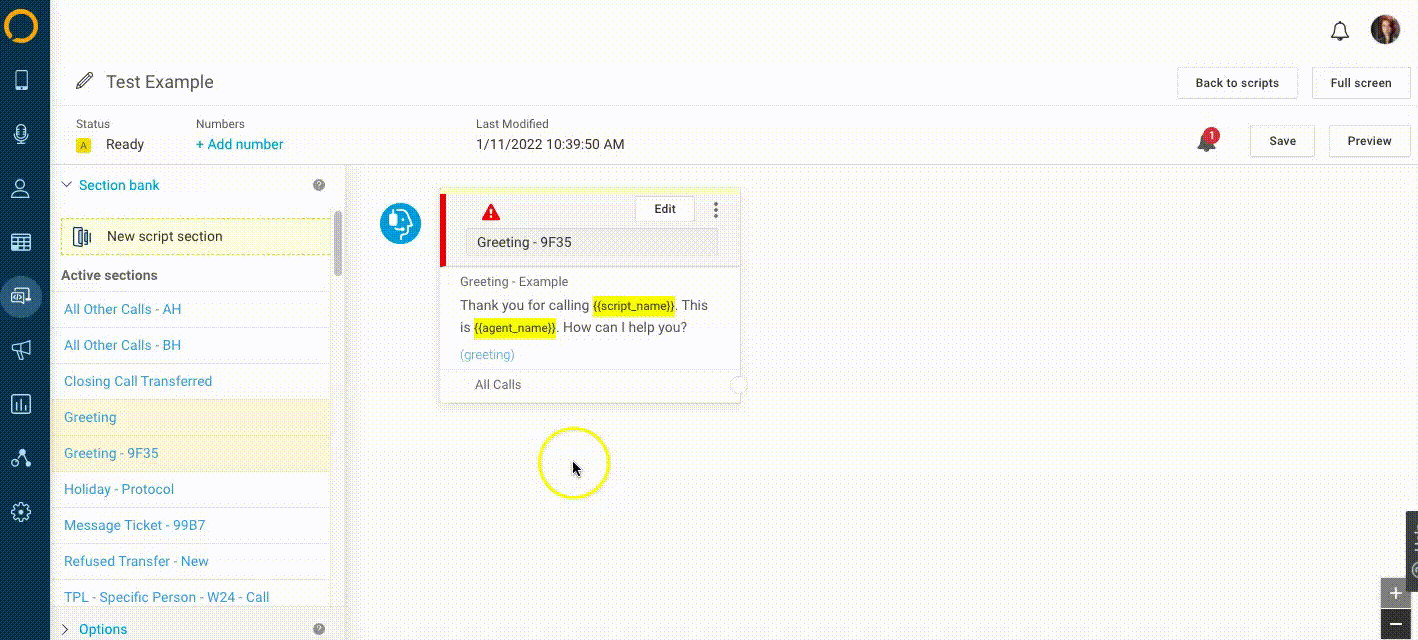The height and width of the screenshot is (640, 1418).
Task: Open the bar chart reports icon
Action: (x=21, y=404)
